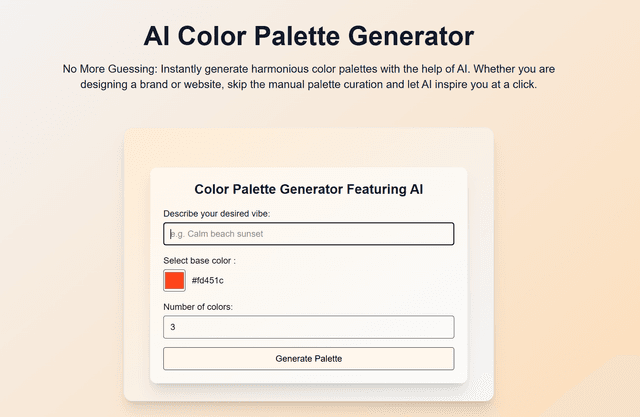Click the #fd451c hex code text

point(207,280)
